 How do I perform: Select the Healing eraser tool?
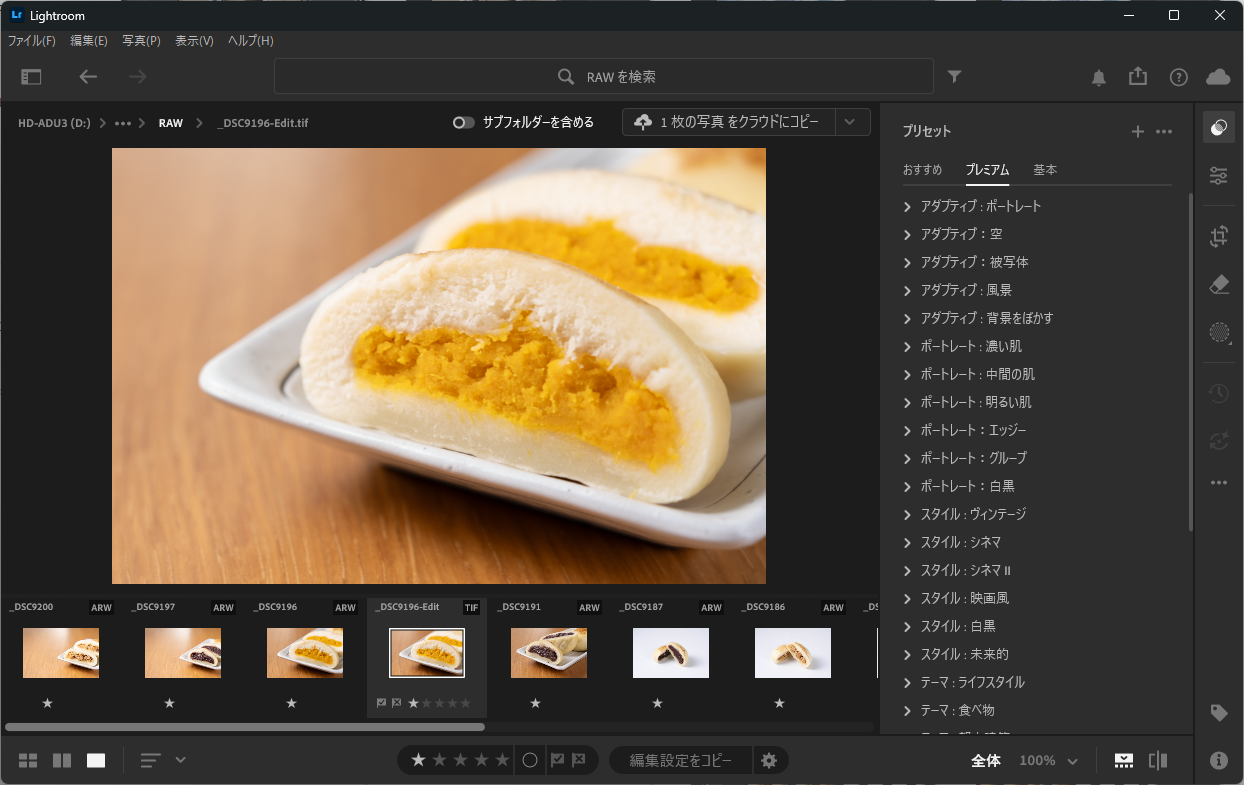[x=1218, y=285]
